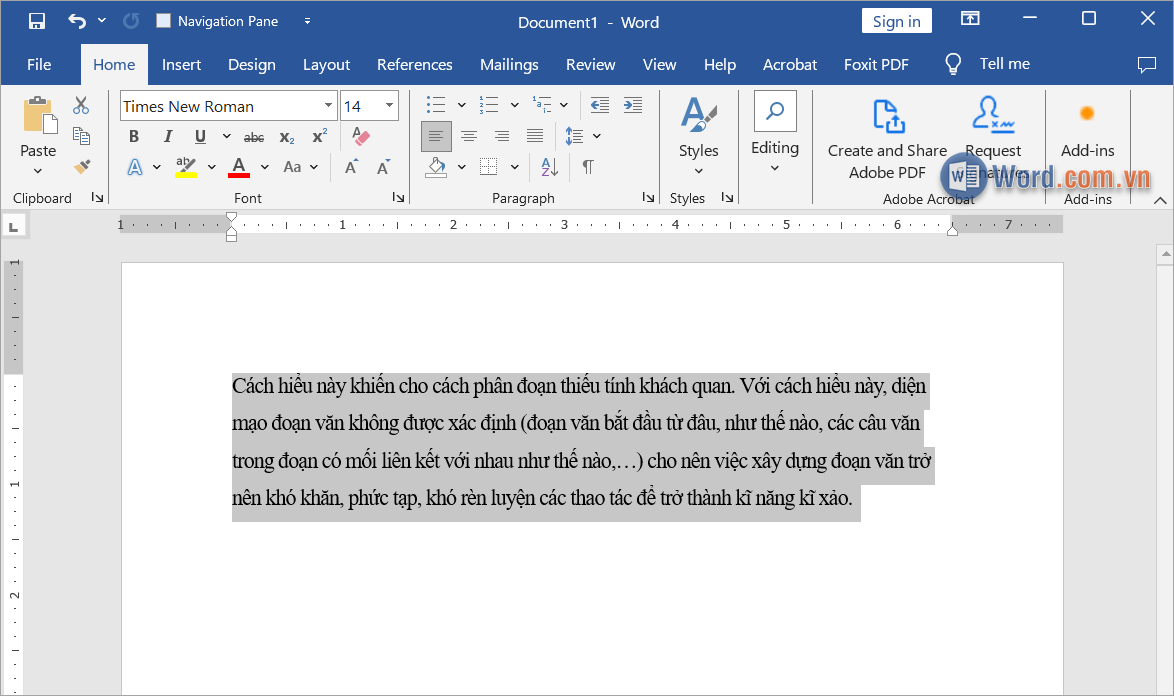Viewport: 1174px width, 696px height.
Task: Open the undo history dropdown arrow
Action: click(102, 21)
